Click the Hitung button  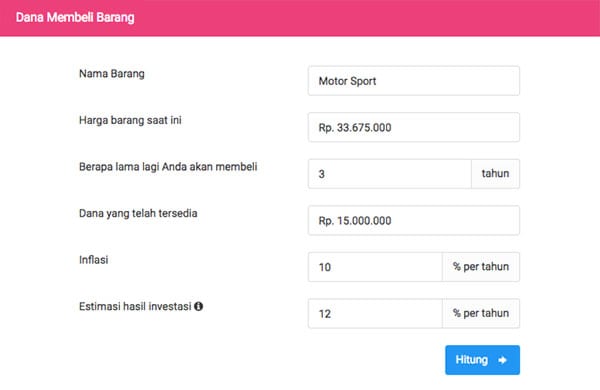click(x=482, y=360)
